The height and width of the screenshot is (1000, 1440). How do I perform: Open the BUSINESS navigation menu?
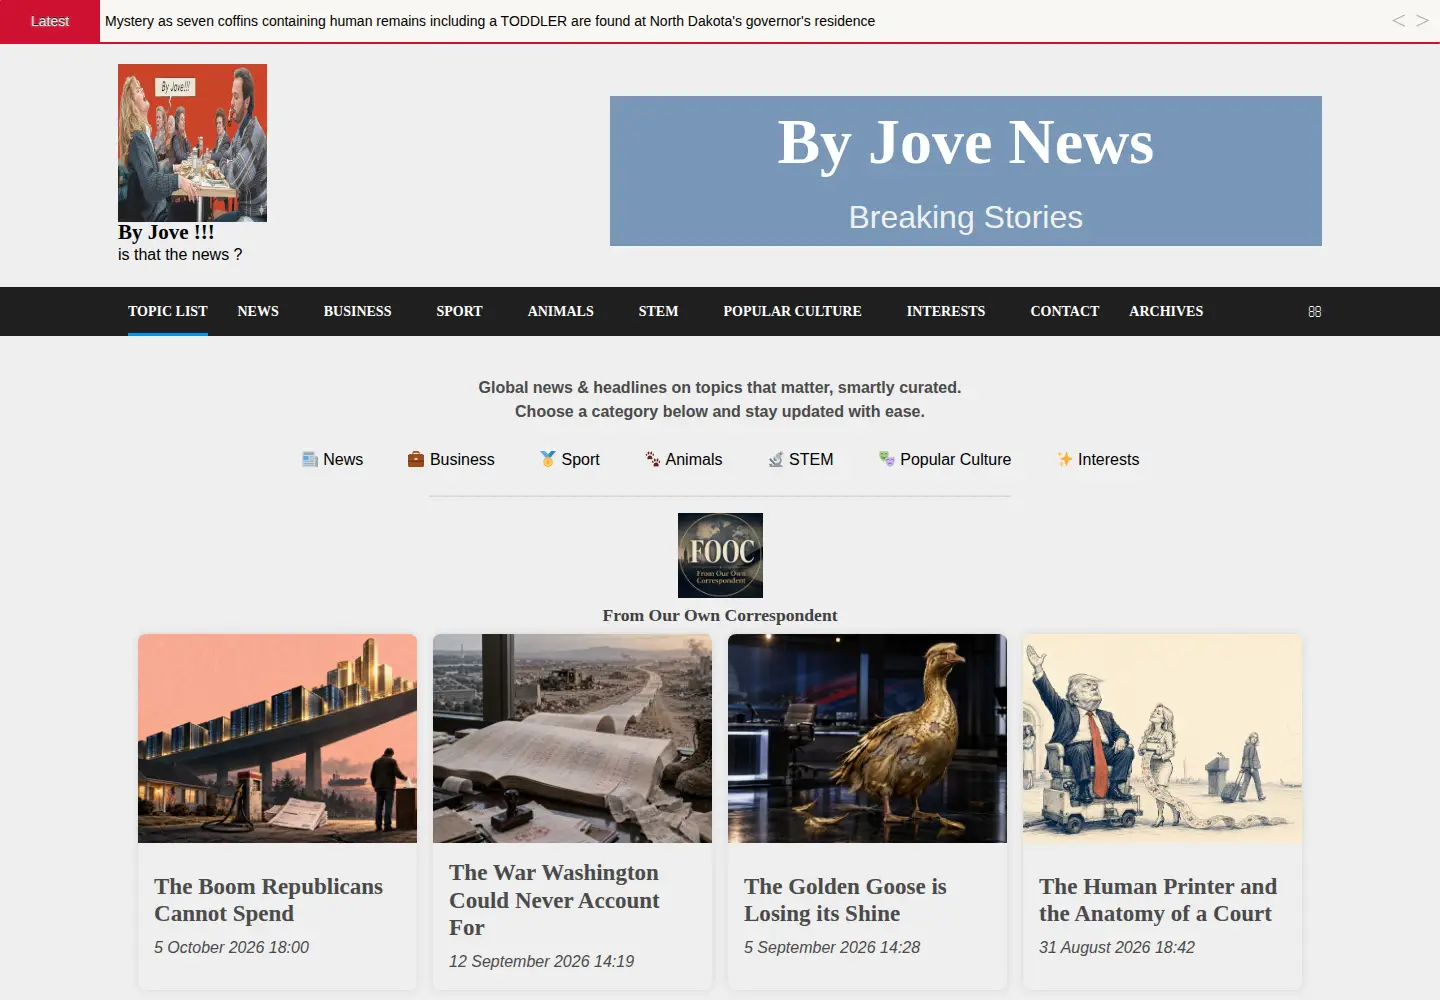coord(357,311)
